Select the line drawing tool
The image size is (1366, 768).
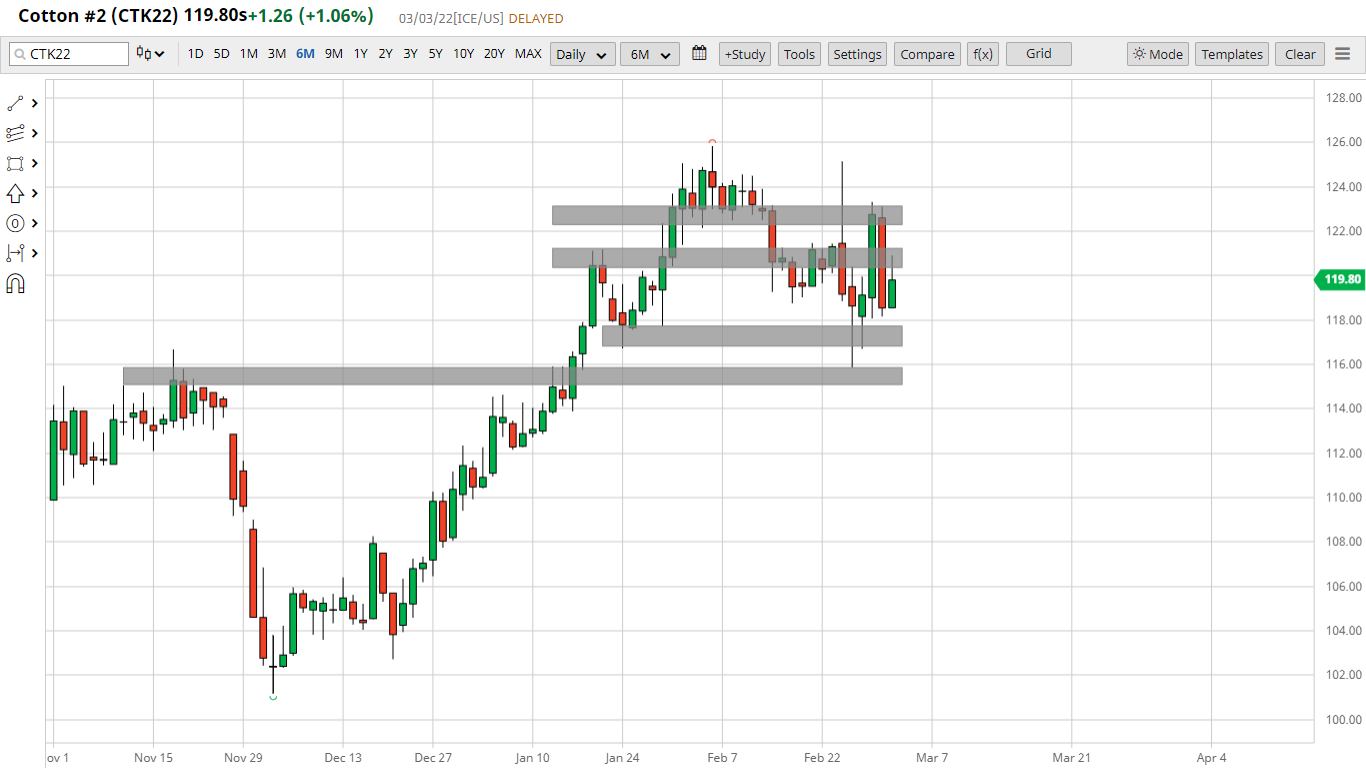15,103
